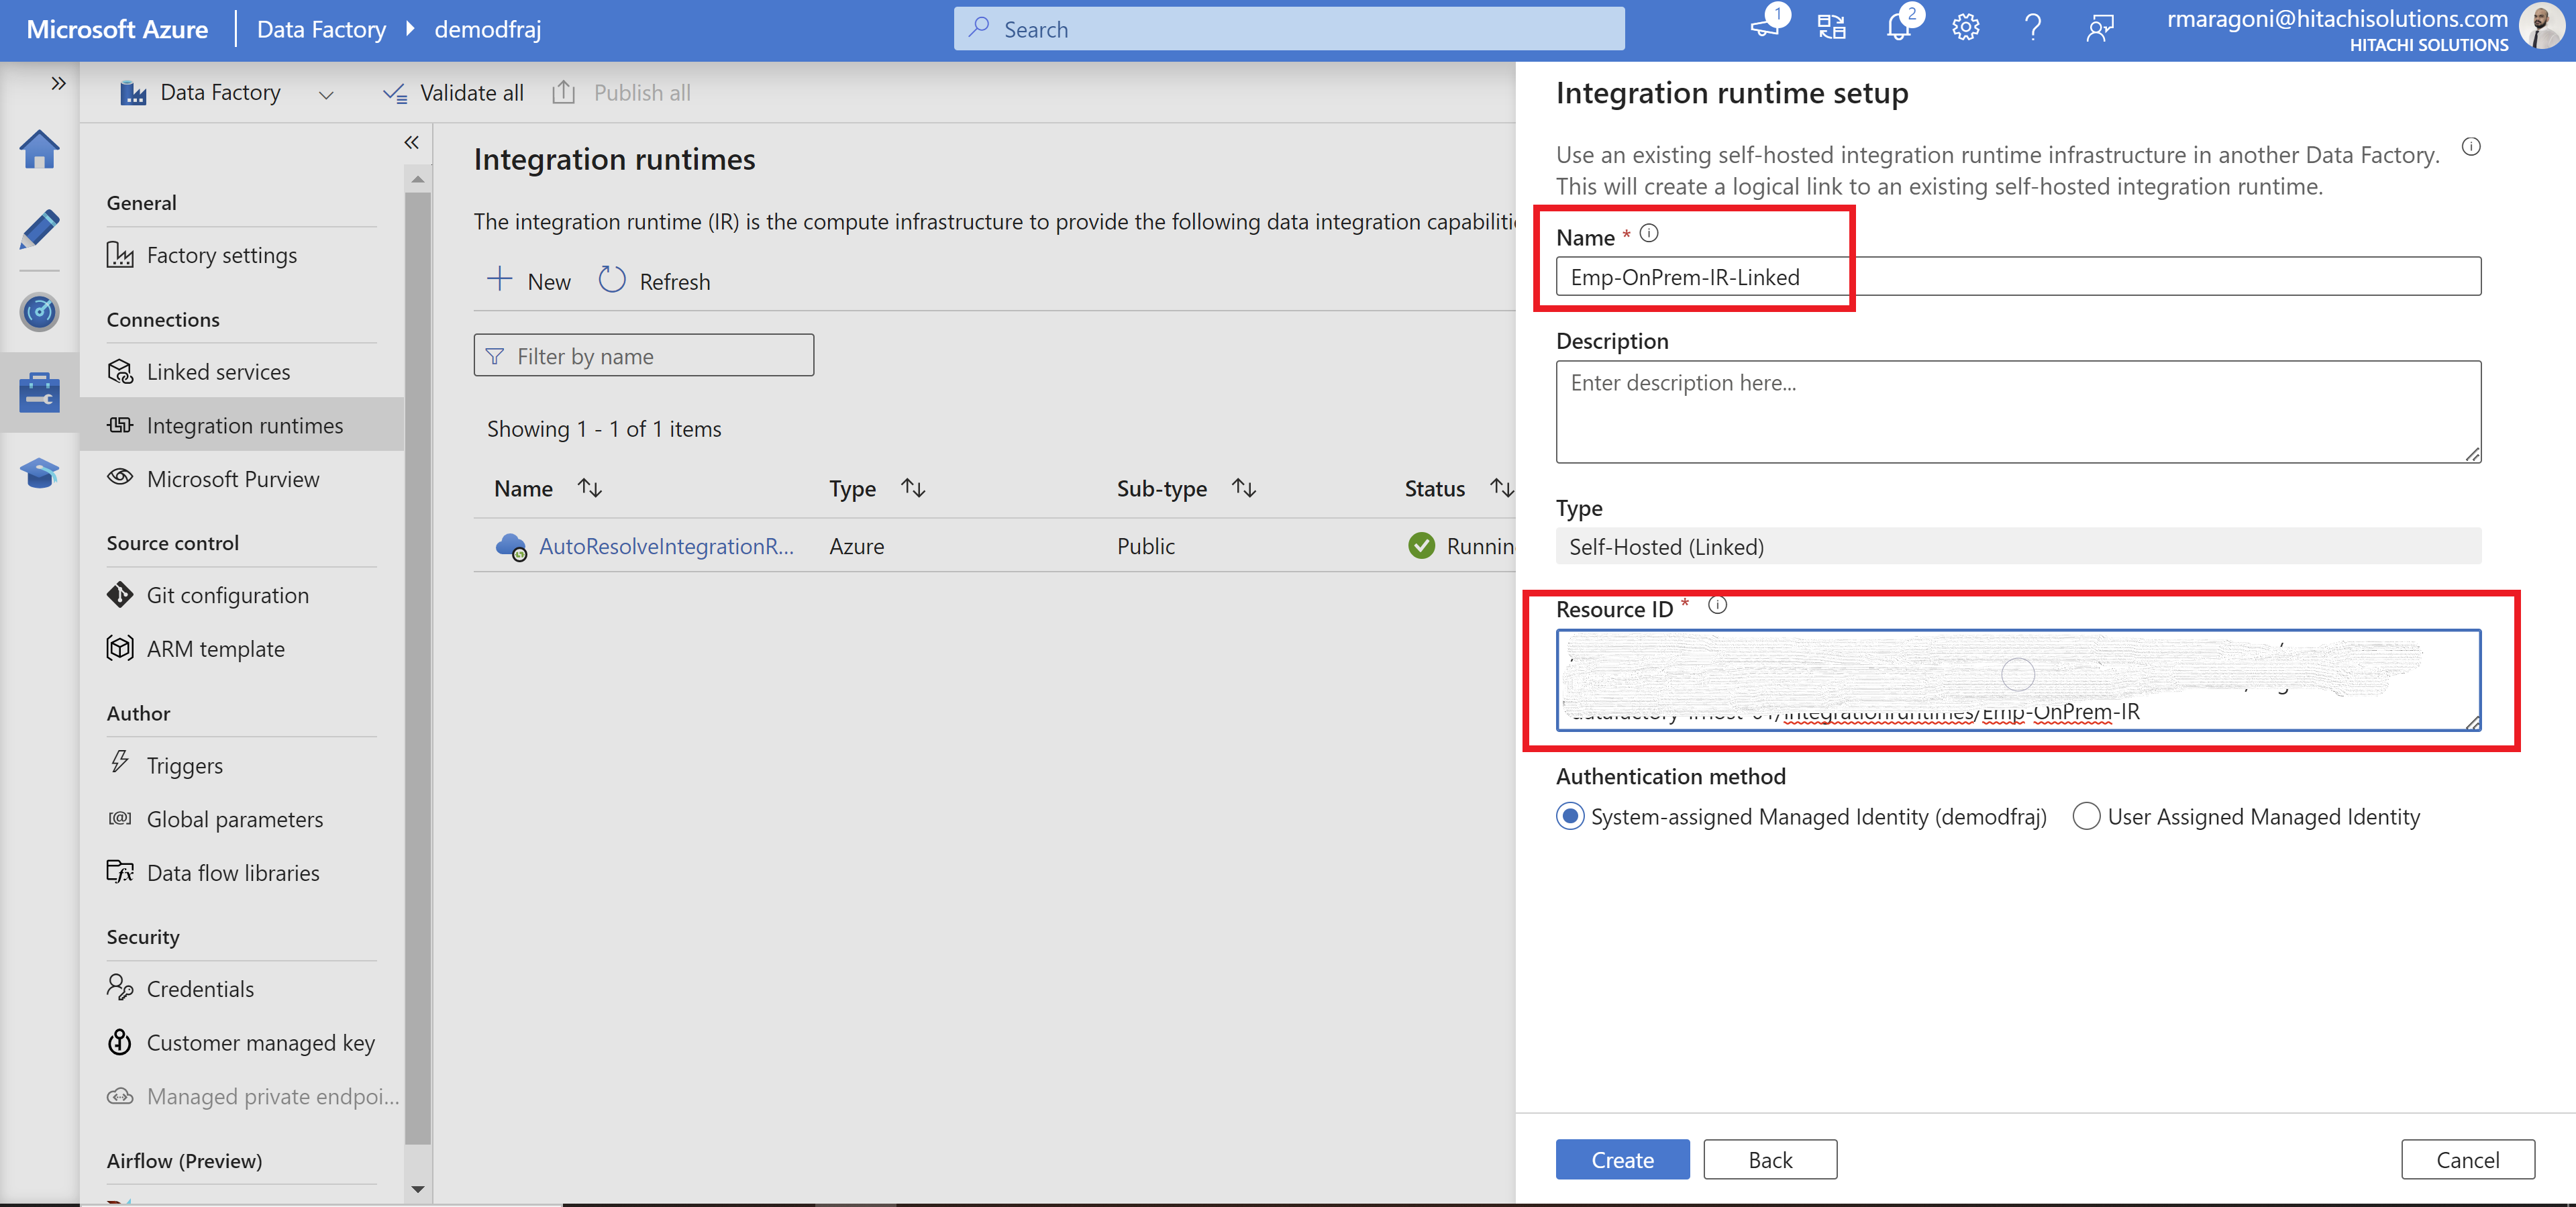Click the Back button
2576x1207 pixels.
coord(1770,1159)
